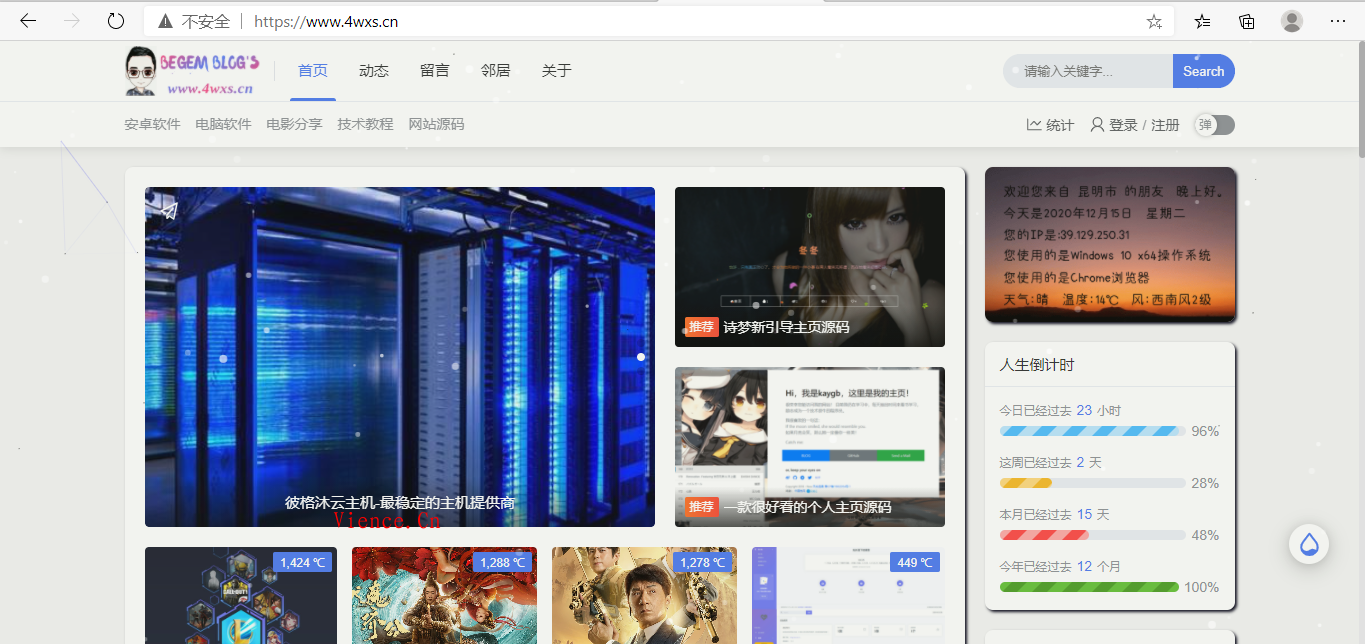Toggle the 弹 switch

tap(1215, 125)
